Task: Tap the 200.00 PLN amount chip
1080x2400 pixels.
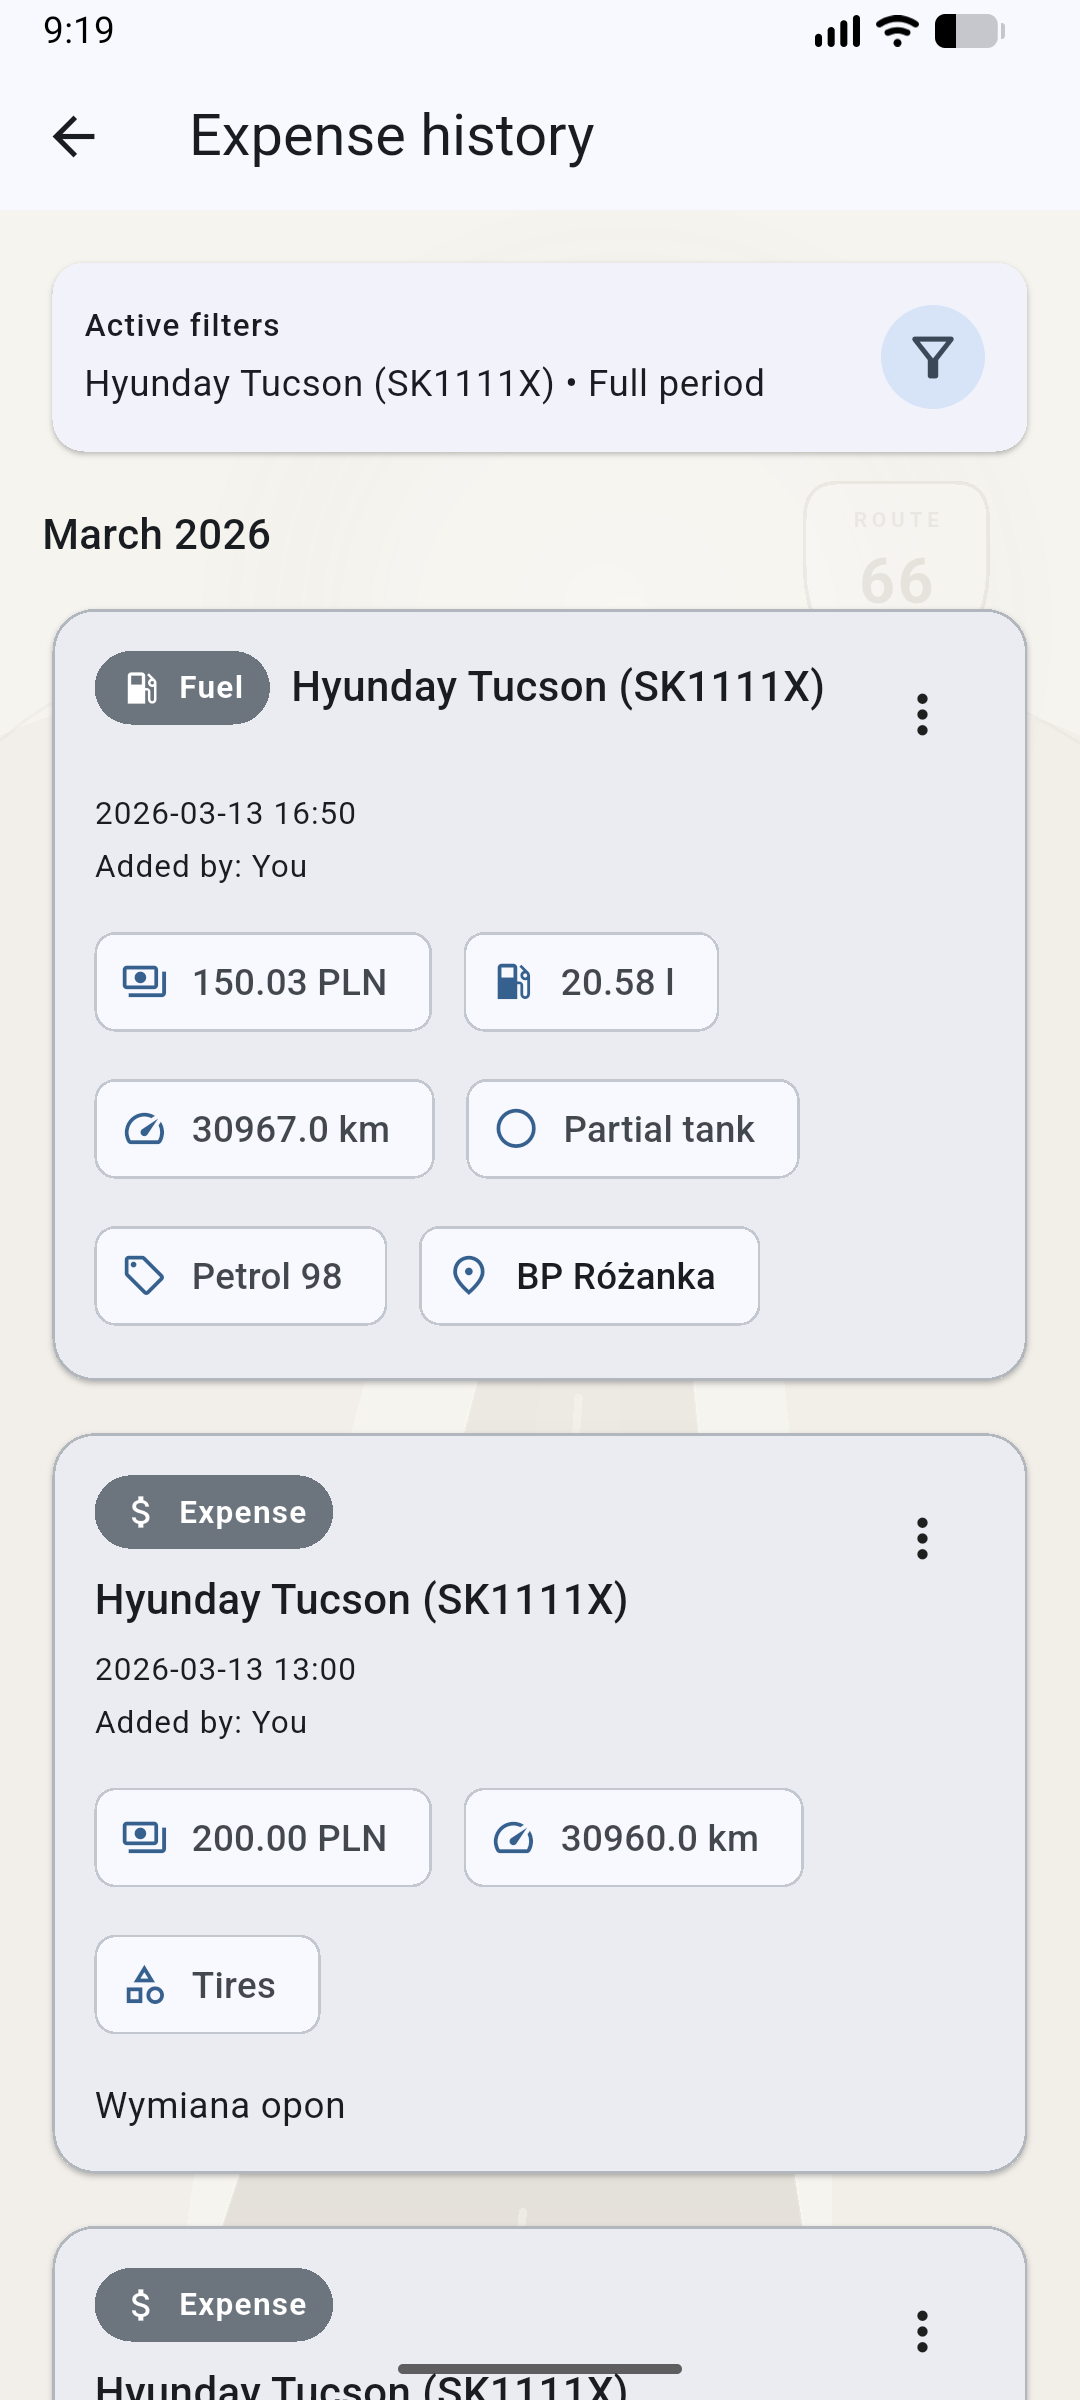Action: 263,1838
